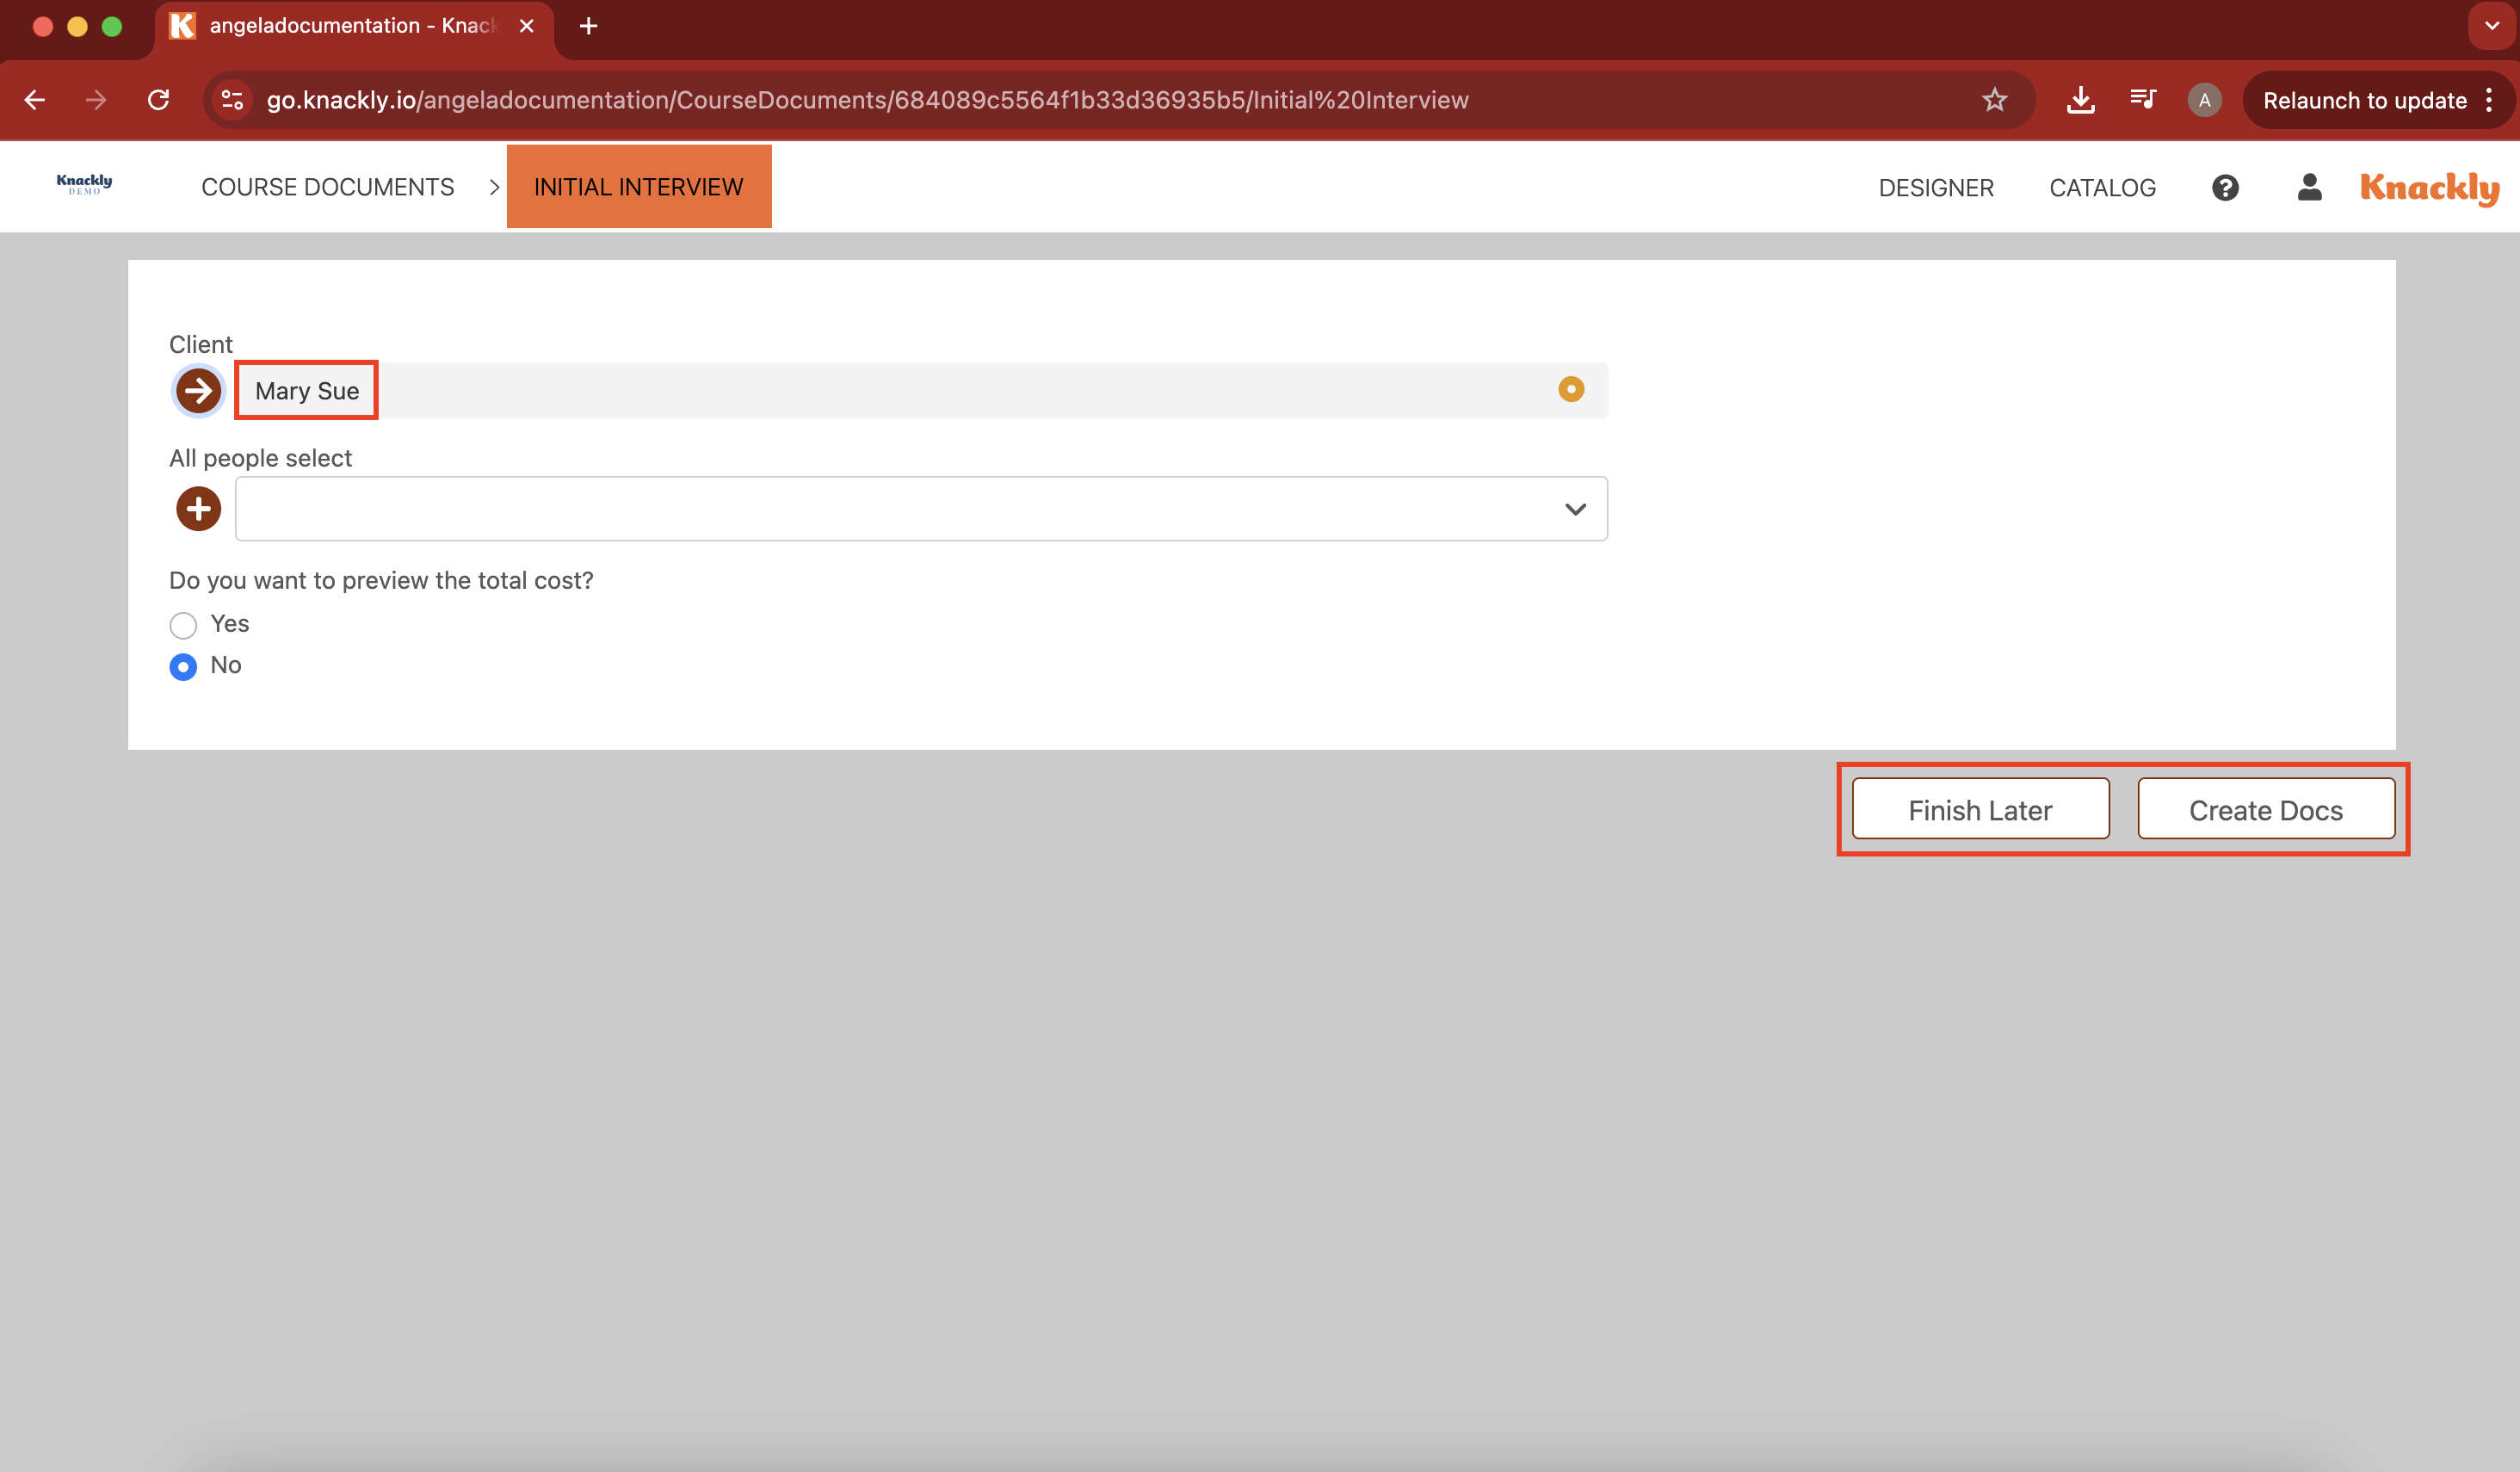
Task: Go to Course Documents breadcrumb
Action: (328, 187)
